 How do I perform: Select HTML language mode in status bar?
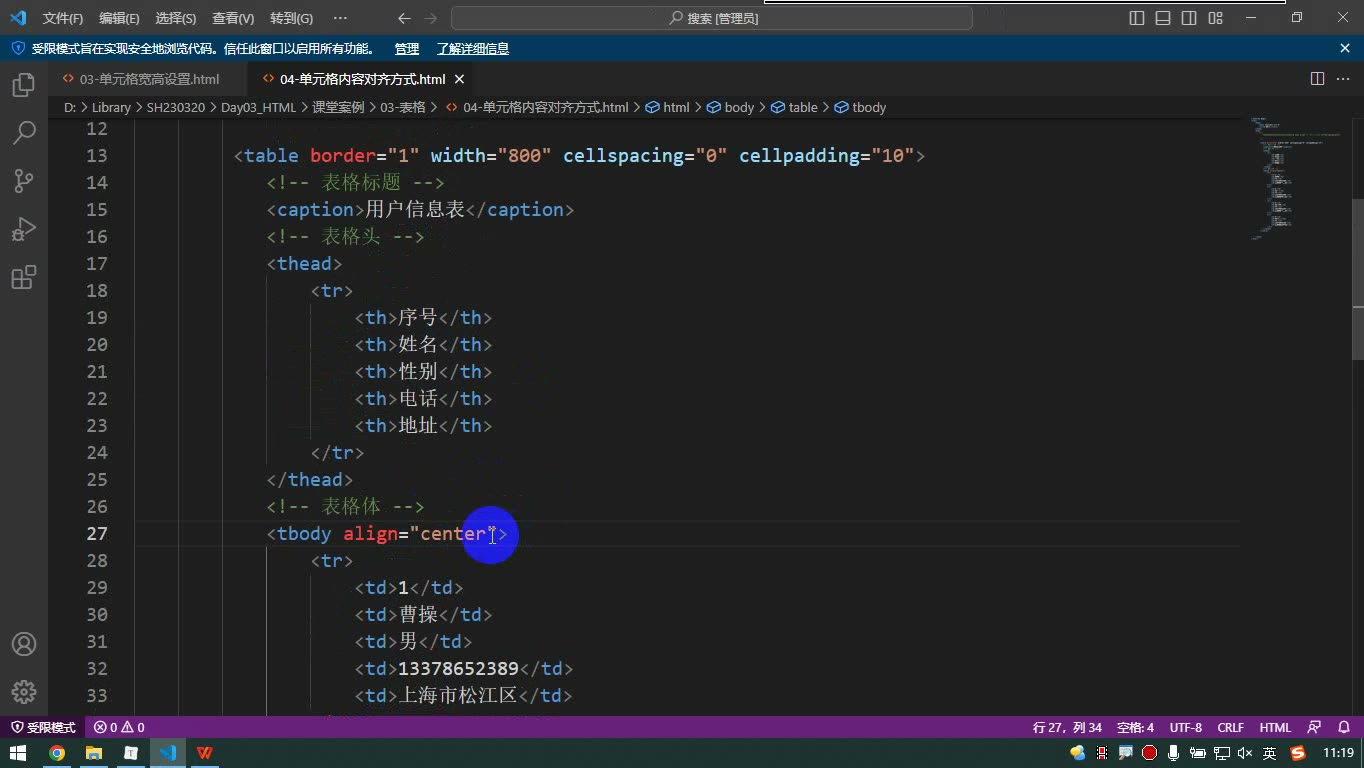click(x=1275, y=727)
